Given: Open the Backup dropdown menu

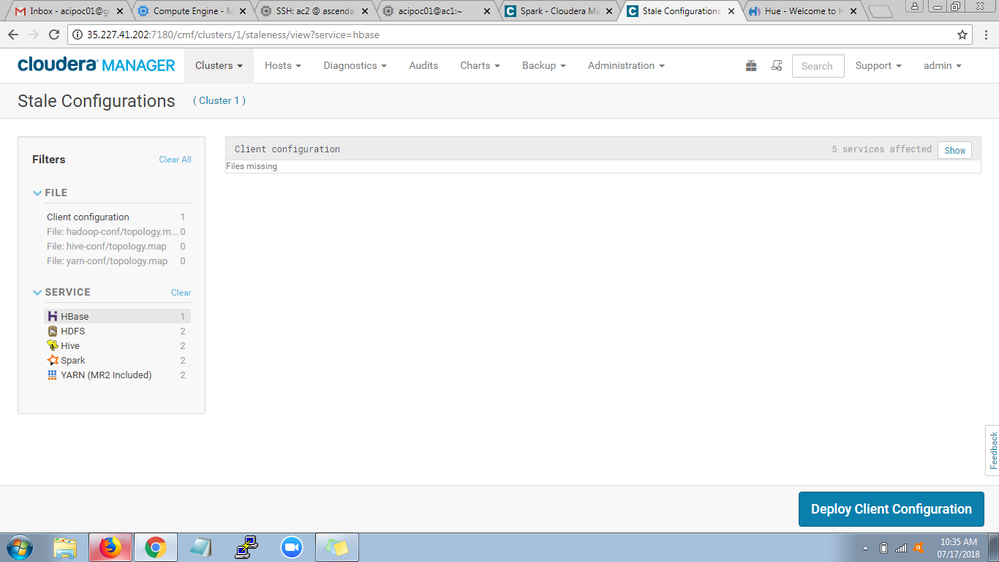Looking at the screenshot, I should [543, 66].
